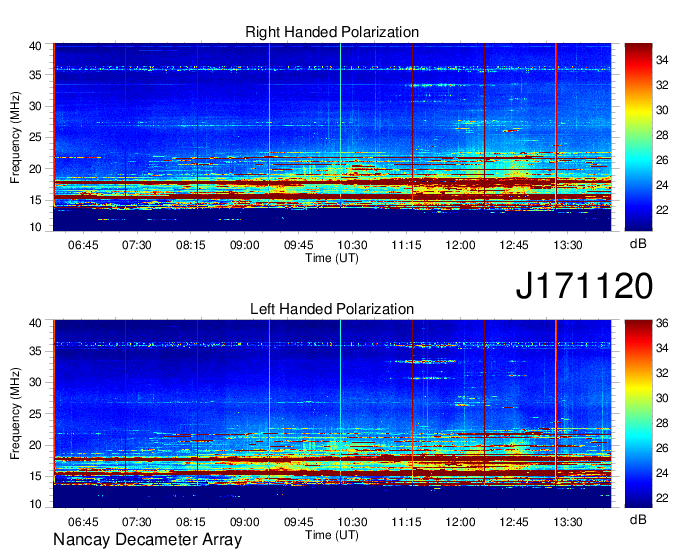Click 15 frequency tick of Right Handed plot
Image resolution: width=680 pixels, height=552 pixels.
tap(35, 200)
